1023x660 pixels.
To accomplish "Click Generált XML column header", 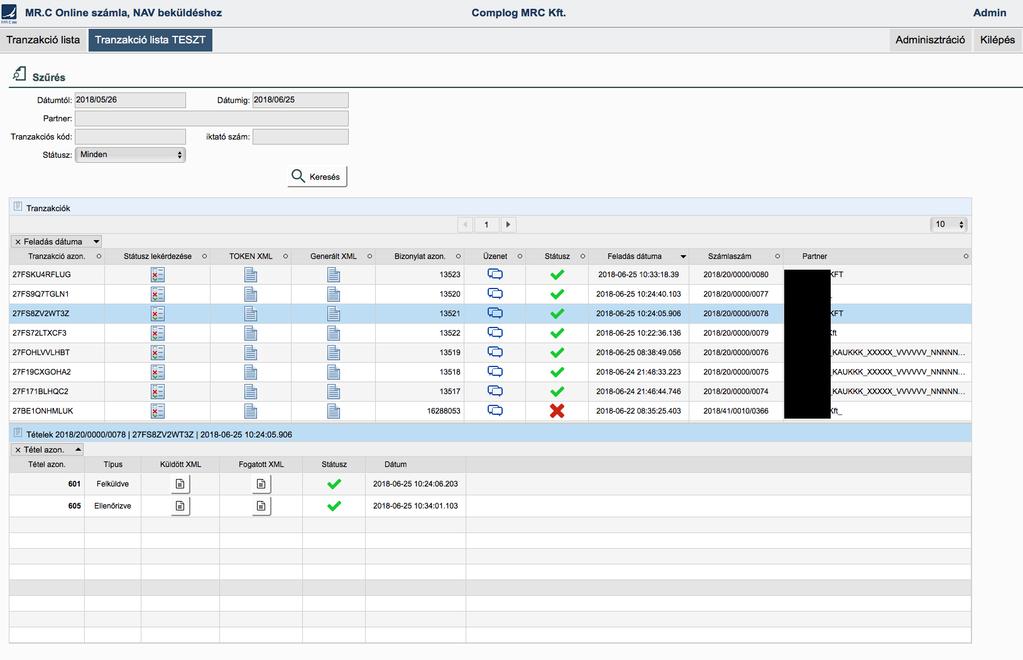I will (333, 256).
